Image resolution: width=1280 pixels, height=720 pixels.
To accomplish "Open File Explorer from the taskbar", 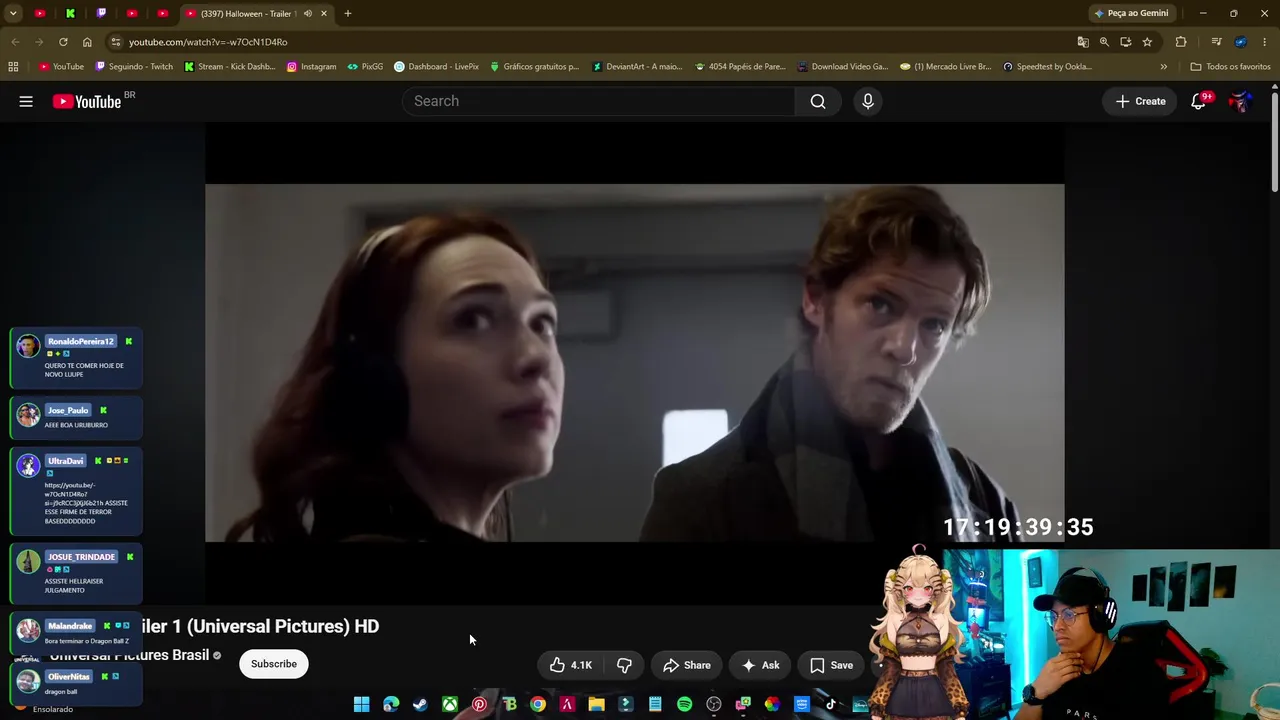I will tap(596, 705).
